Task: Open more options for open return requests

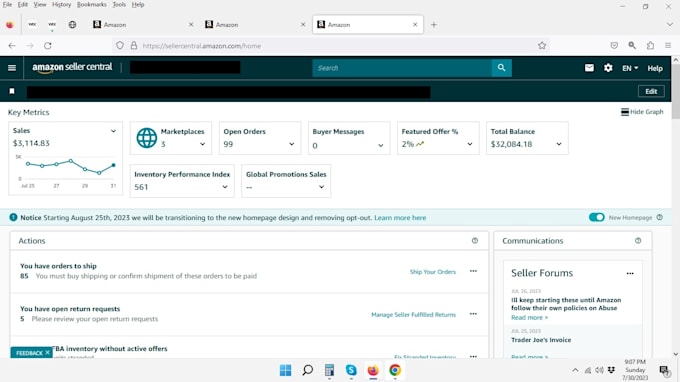Action: (x=473, y=314)
